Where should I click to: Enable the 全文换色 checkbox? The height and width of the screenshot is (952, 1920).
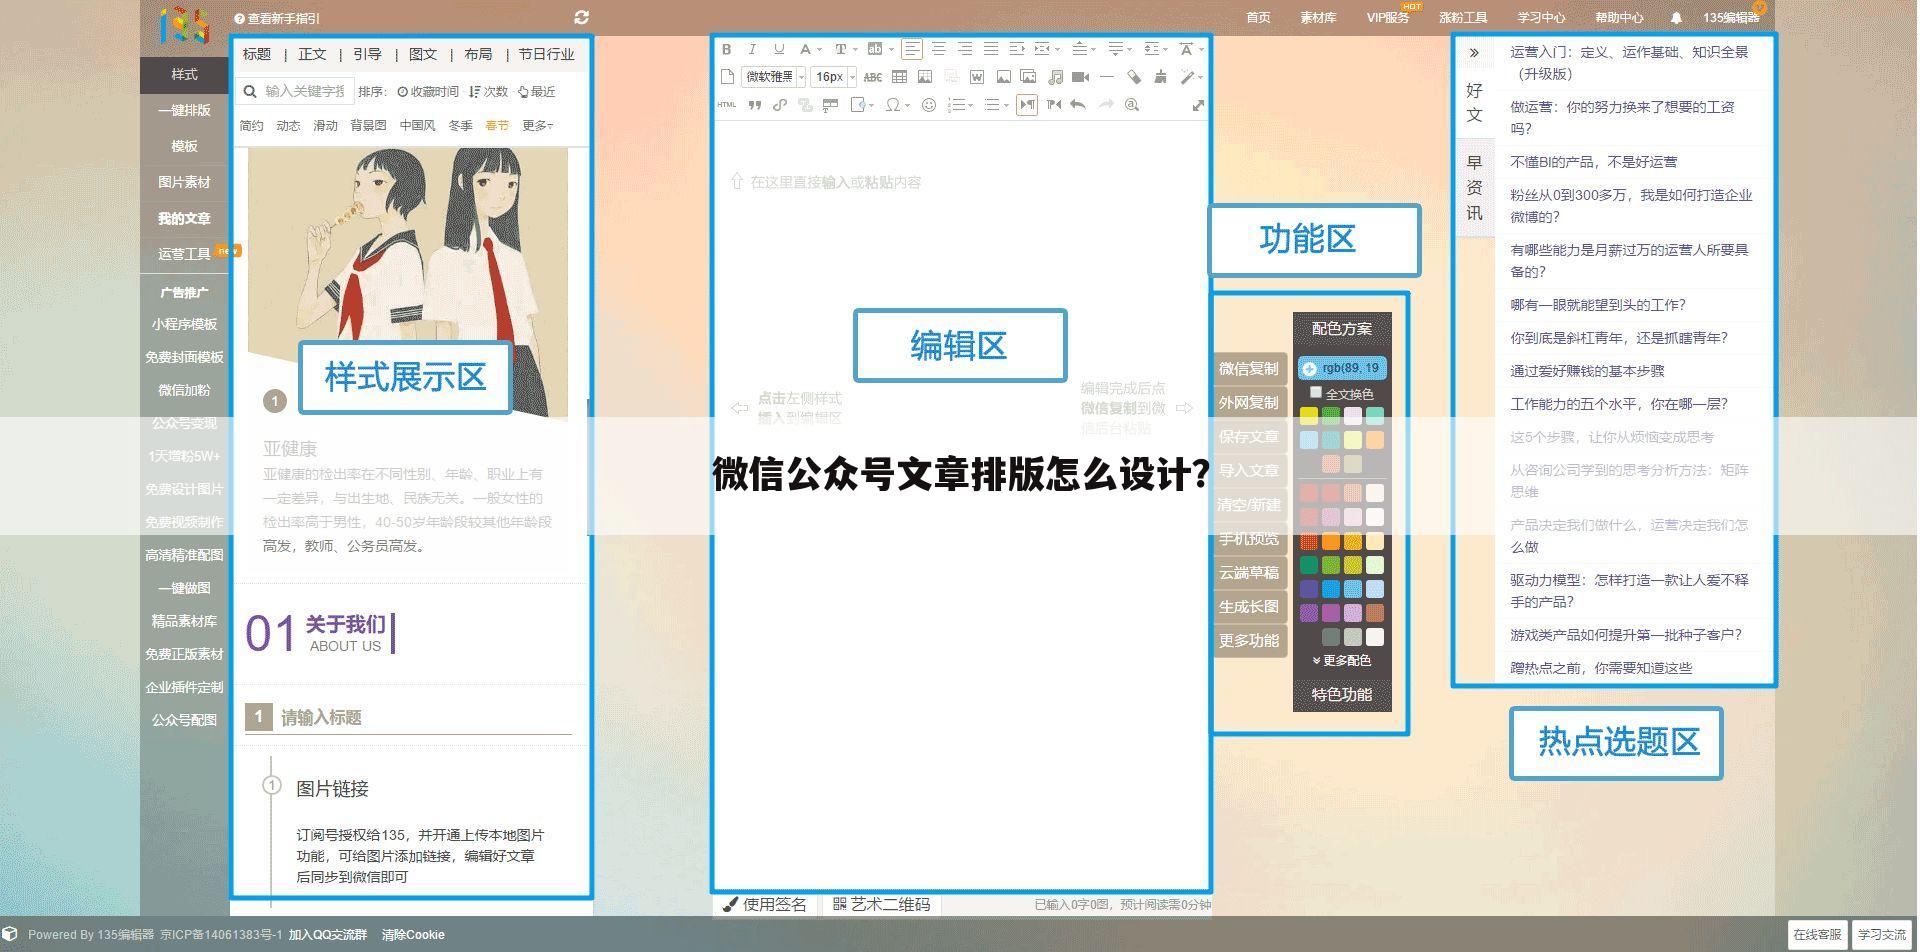[x=1316, y=393]
